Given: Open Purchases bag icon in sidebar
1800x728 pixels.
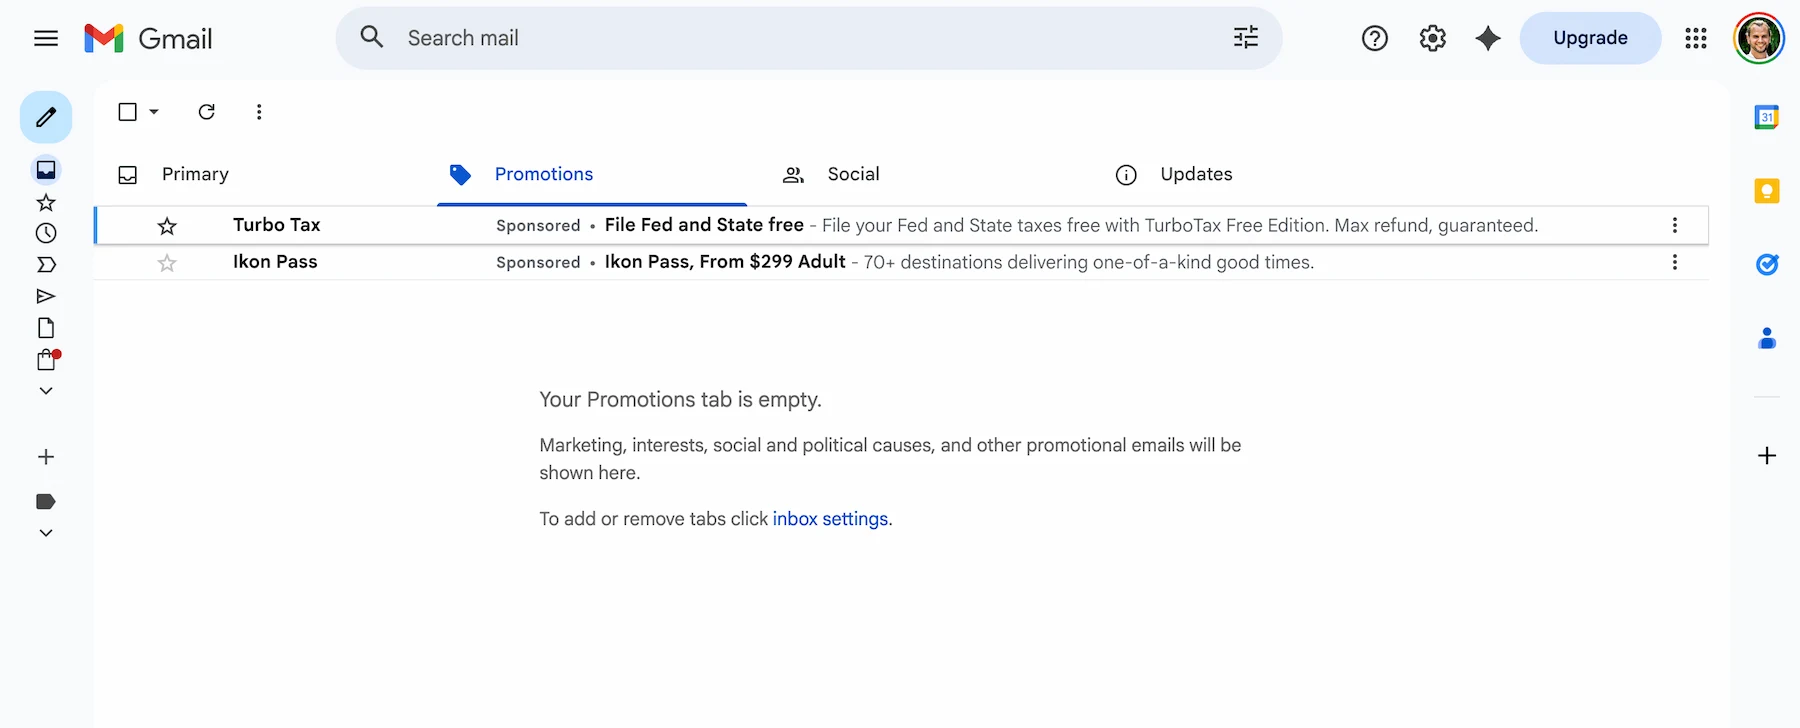Looking at the screenshot, I should click(47, 360).
